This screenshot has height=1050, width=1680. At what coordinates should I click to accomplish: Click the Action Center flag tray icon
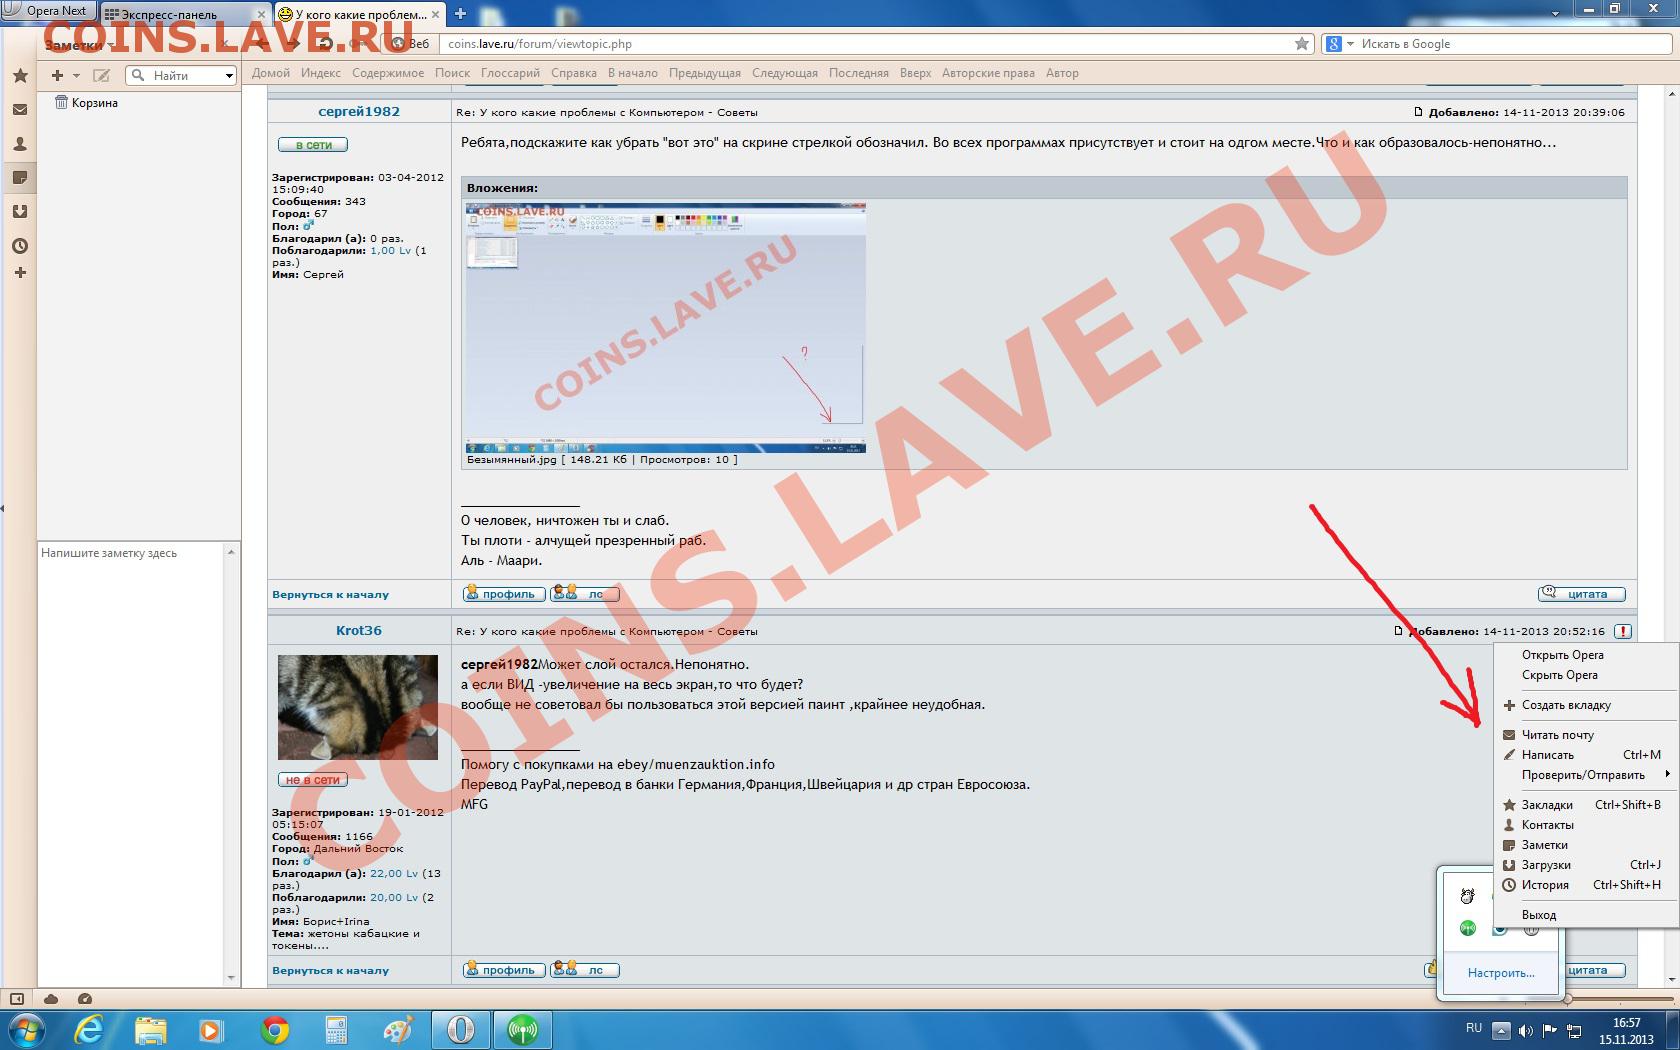1550,1030
